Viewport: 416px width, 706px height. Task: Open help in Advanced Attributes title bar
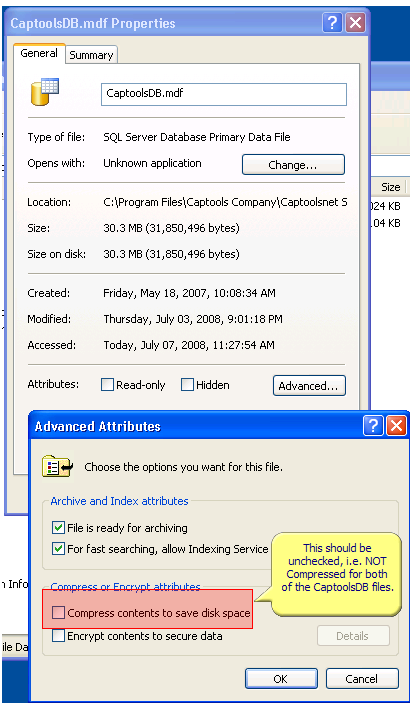coord(373,425)
